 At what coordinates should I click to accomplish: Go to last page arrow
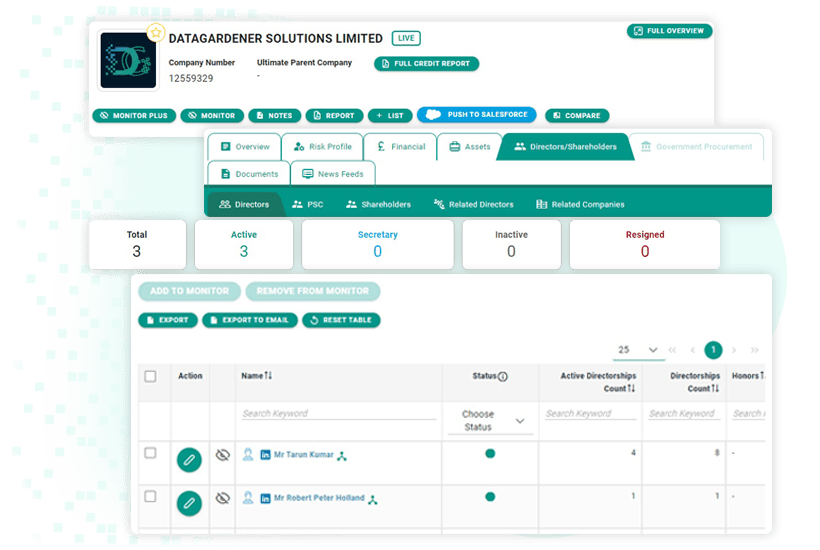(755, 350)
